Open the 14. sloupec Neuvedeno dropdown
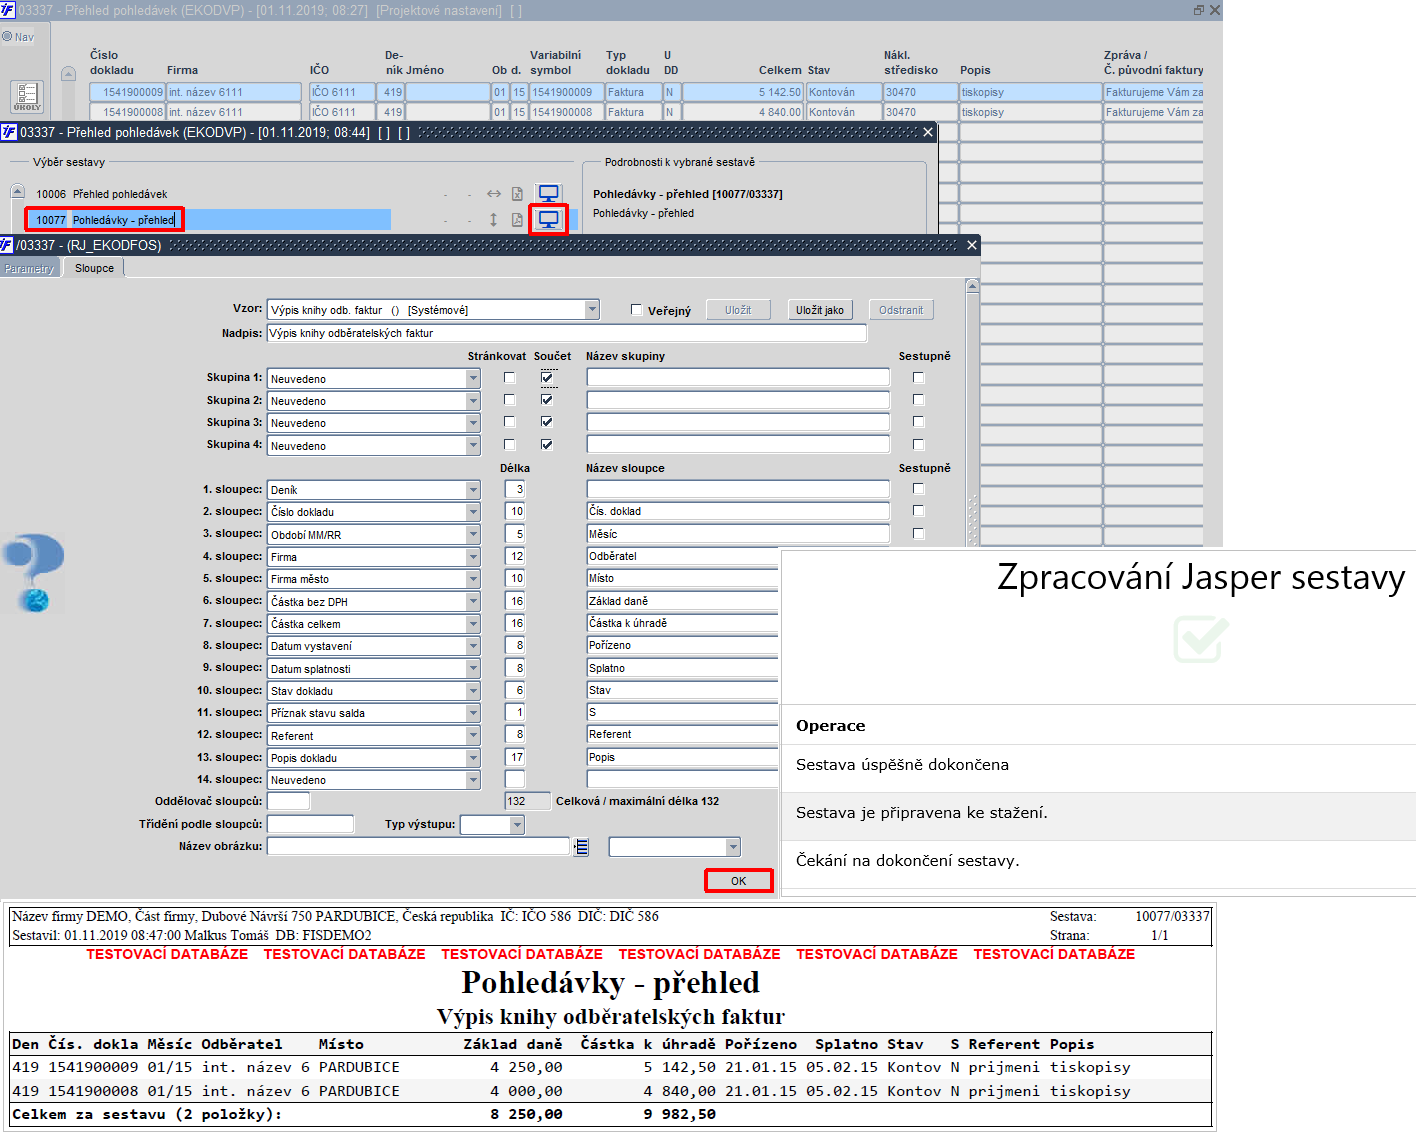 click(x=473, y=780)
